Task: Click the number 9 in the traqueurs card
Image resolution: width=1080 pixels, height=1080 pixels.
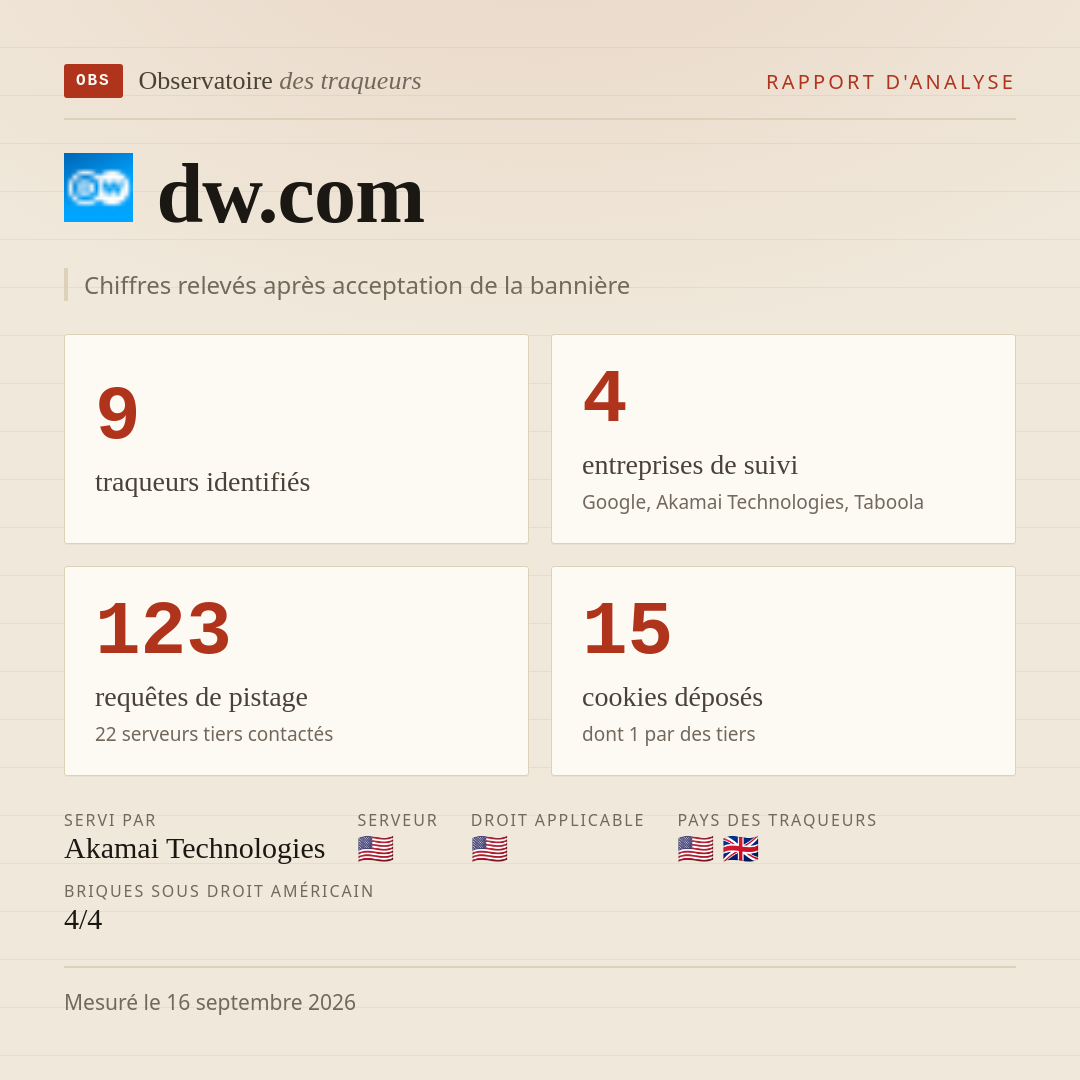Action: pyautogui.click(x=117, y=413)
